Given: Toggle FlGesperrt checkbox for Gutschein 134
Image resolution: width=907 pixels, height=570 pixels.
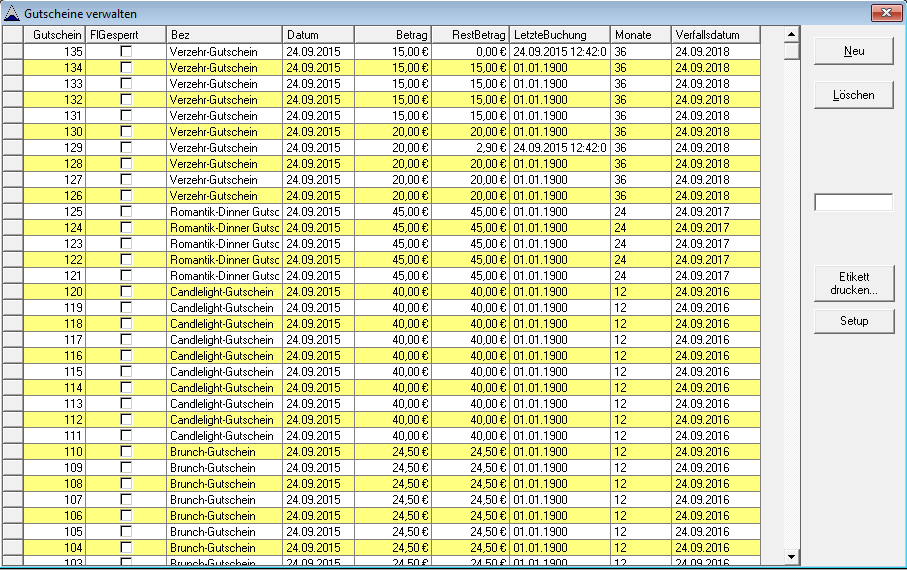Looking at the screenshot, I should 126,68.
